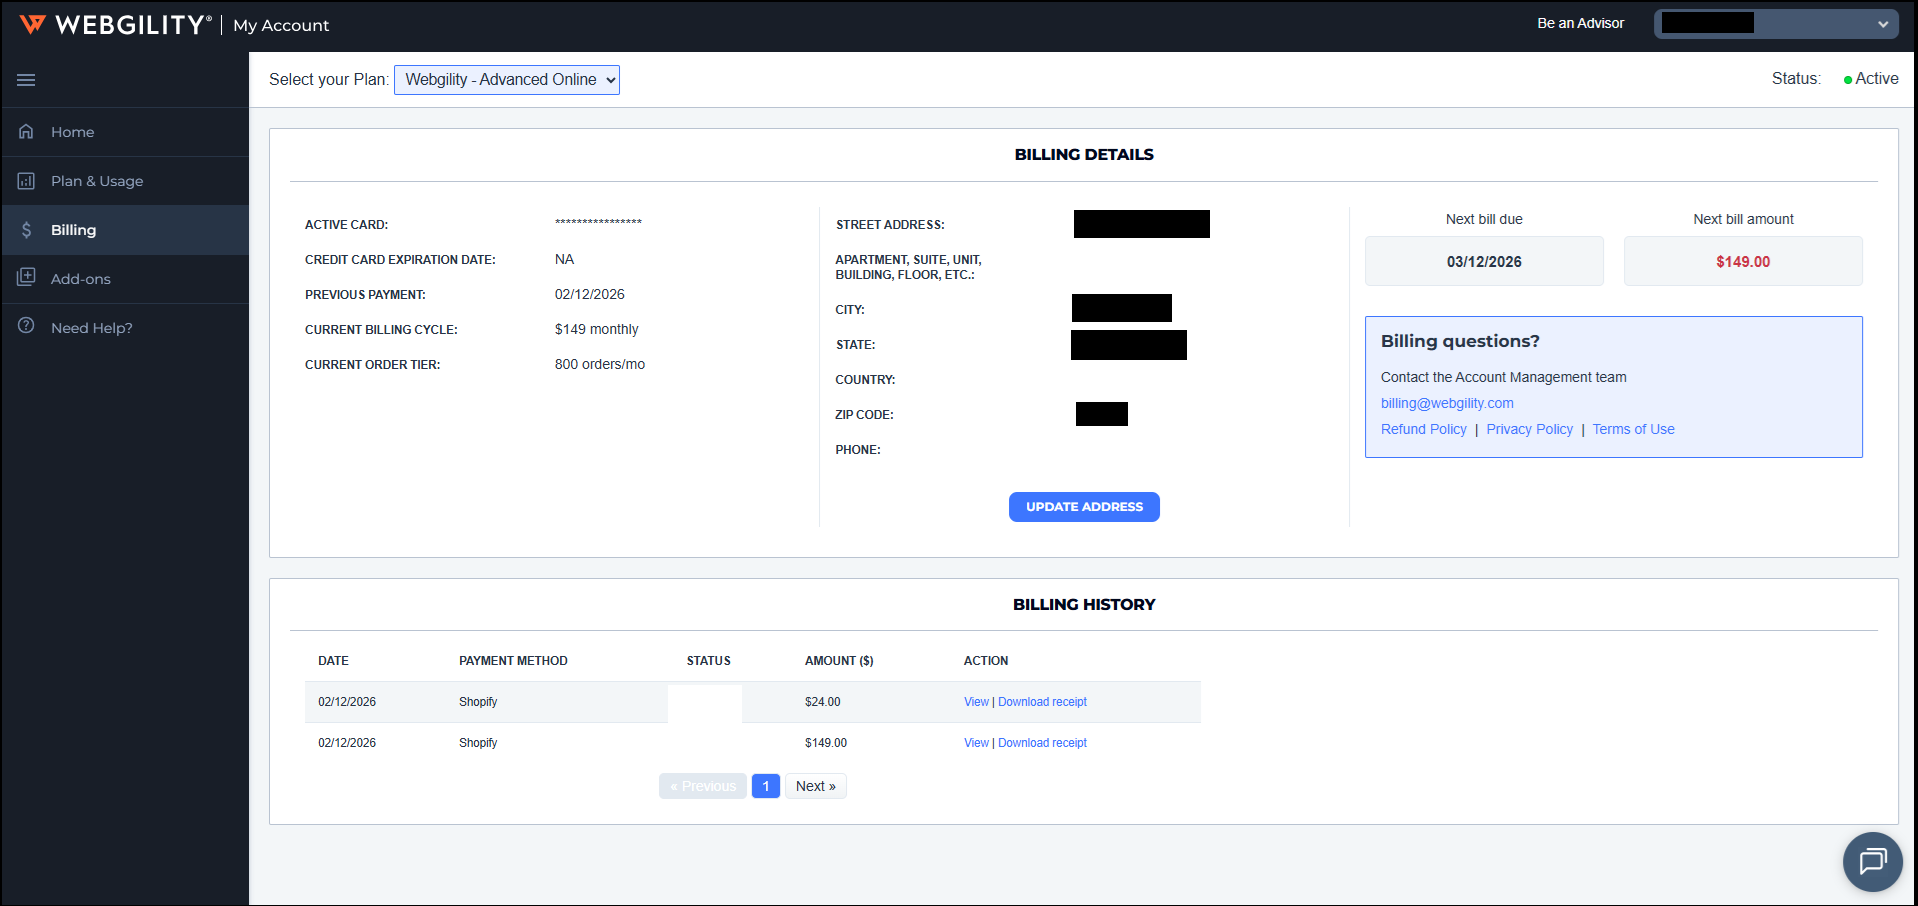Viewport: 1918px width, 906px height.
Task: Go to the Add-ons section
Action: (x=81, y=279)
